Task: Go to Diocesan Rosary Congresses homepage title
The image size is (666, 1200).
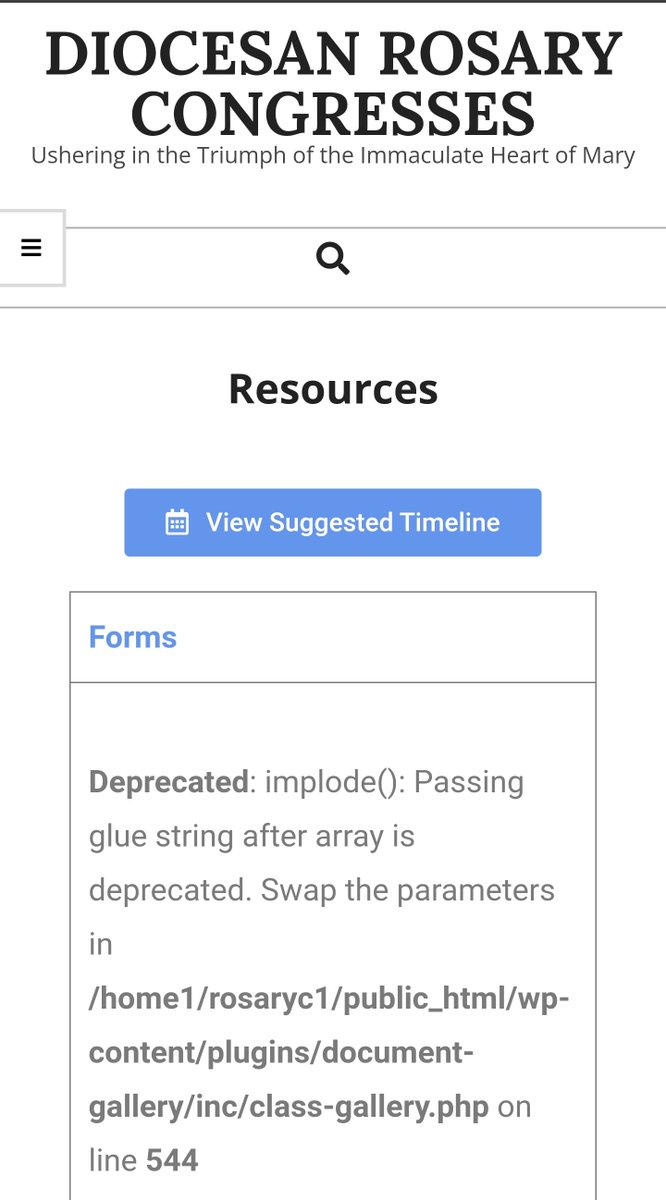Action: click(333, 83)
